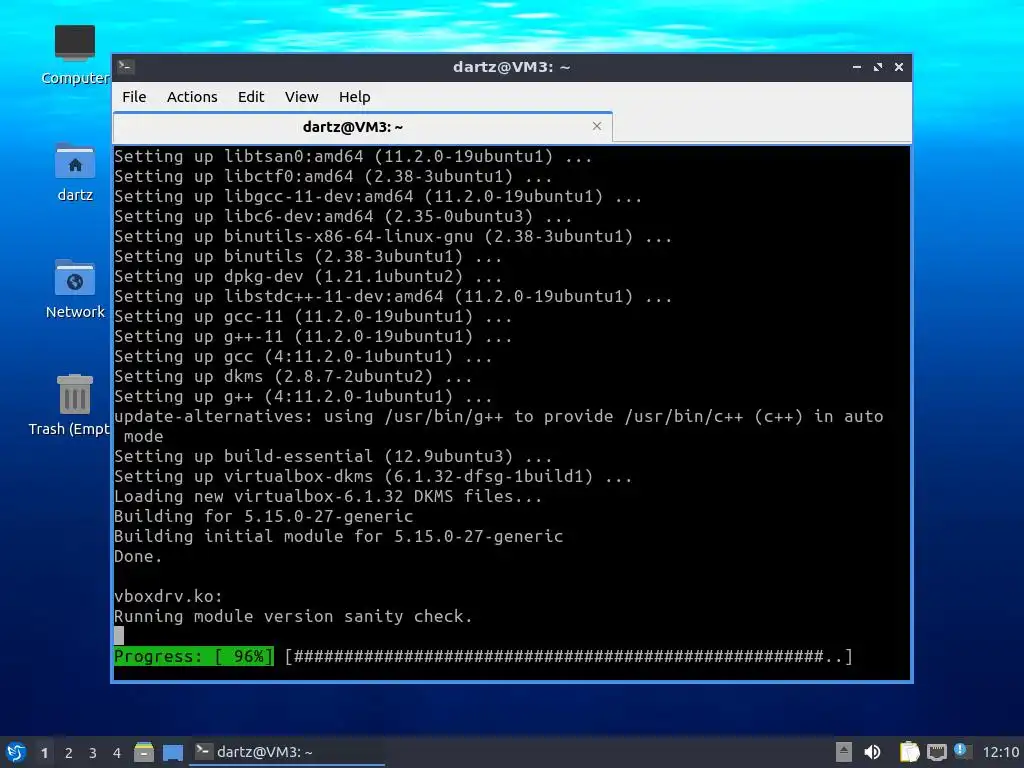Click the show desktop panel icon

click(x=172, y=752)
